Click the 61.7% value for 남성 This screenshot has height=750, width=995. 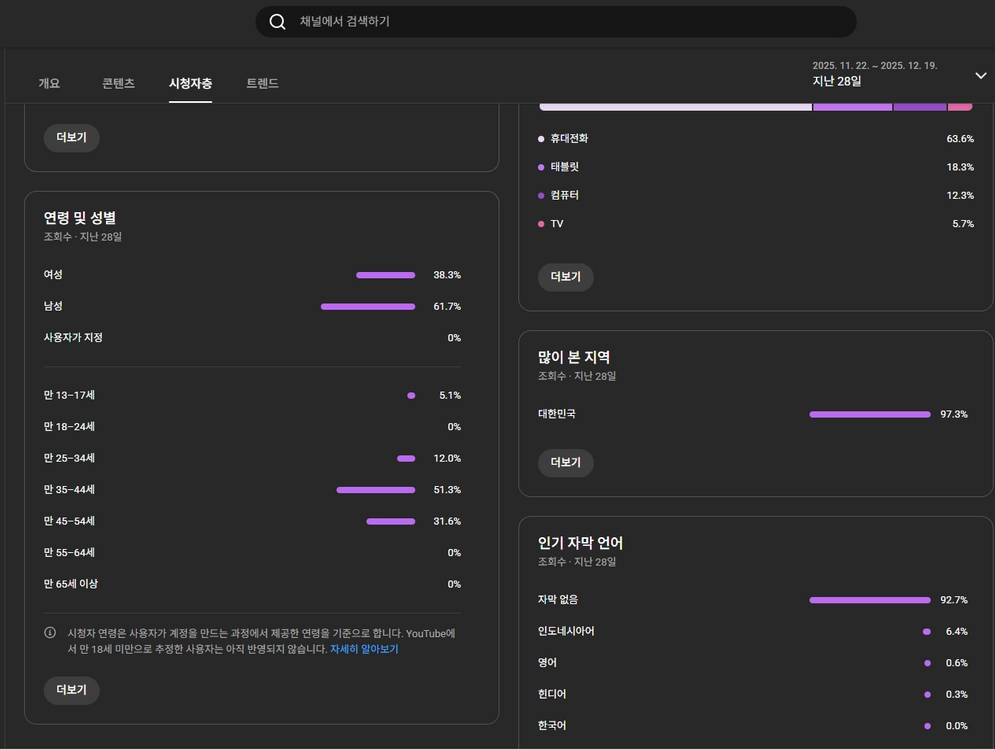447,306
